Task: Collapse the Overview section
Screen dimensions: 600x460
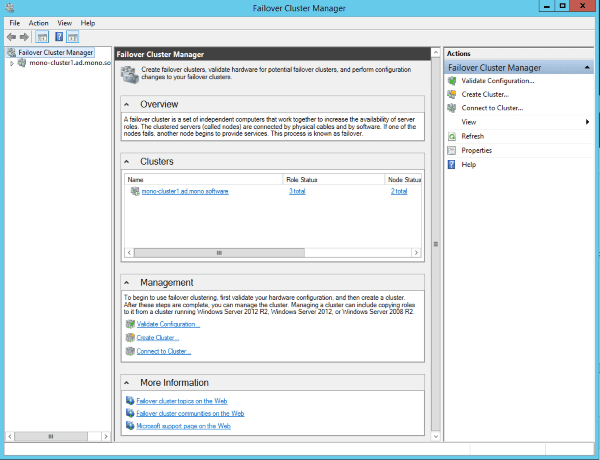Action: pyautogui.click(x=127, y=104)
